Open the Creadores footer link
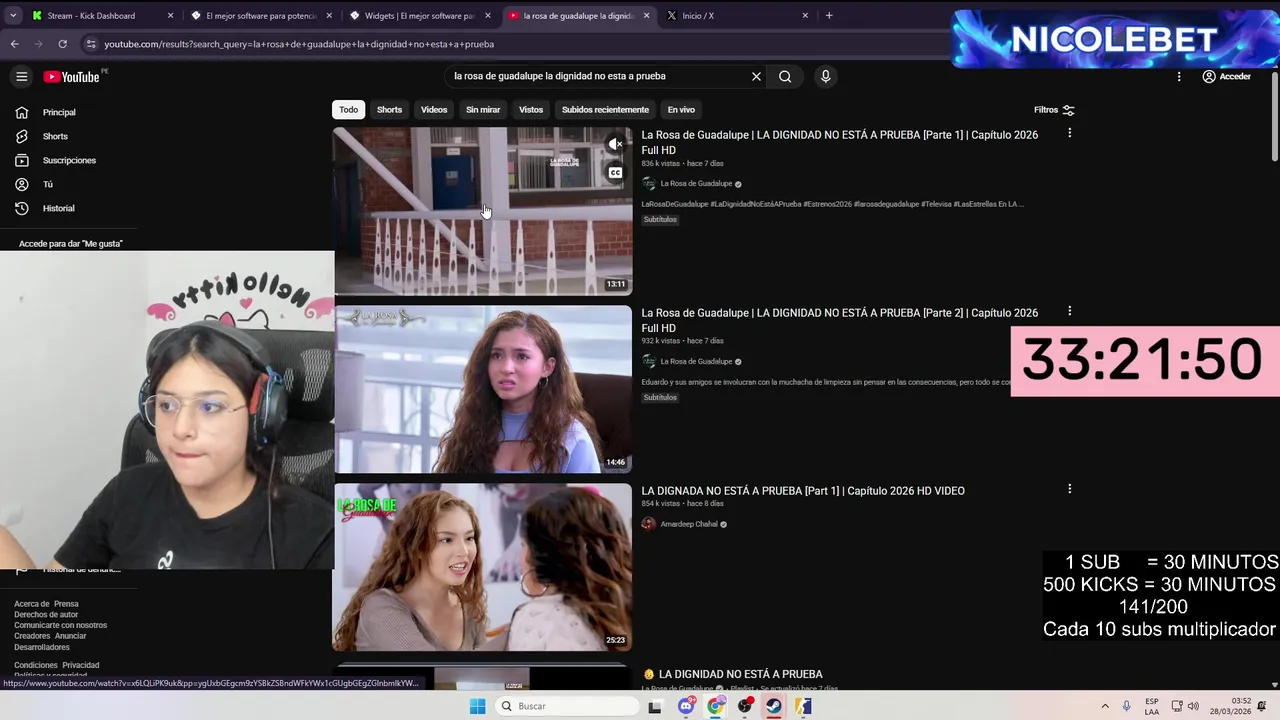 tap(32, 636)
